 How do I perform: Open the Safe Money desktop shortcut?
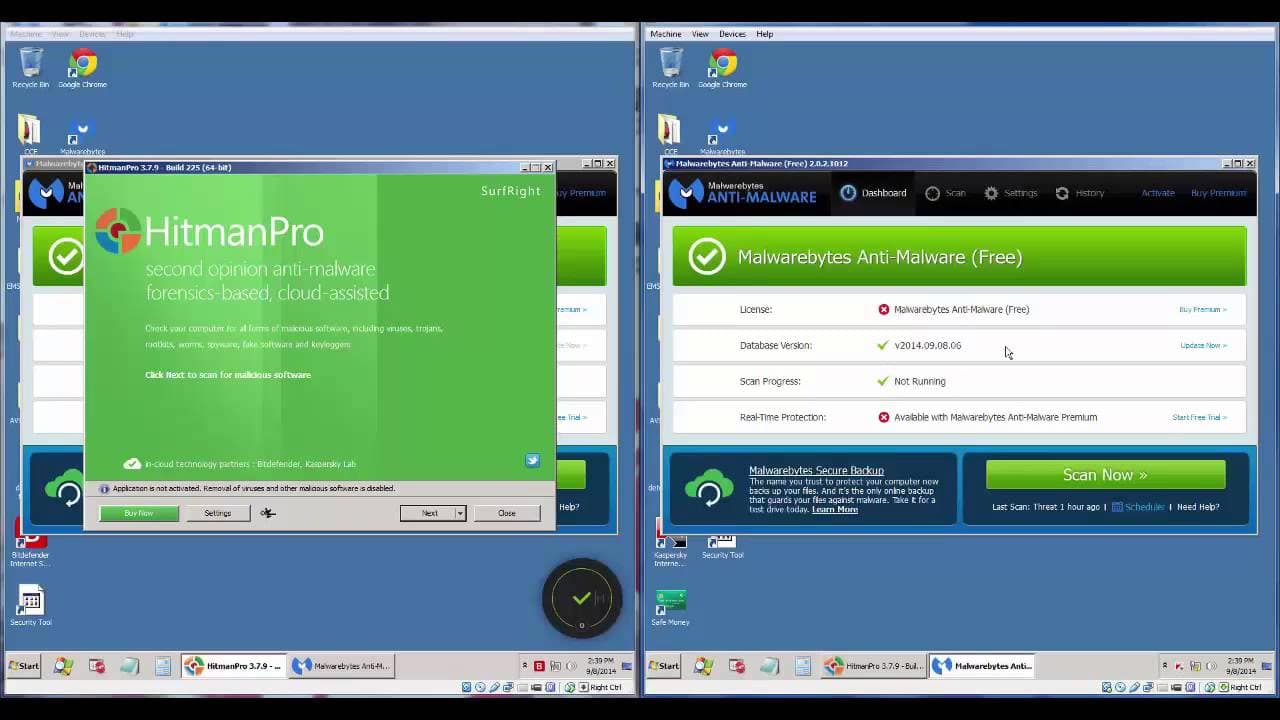click(670, 607)
